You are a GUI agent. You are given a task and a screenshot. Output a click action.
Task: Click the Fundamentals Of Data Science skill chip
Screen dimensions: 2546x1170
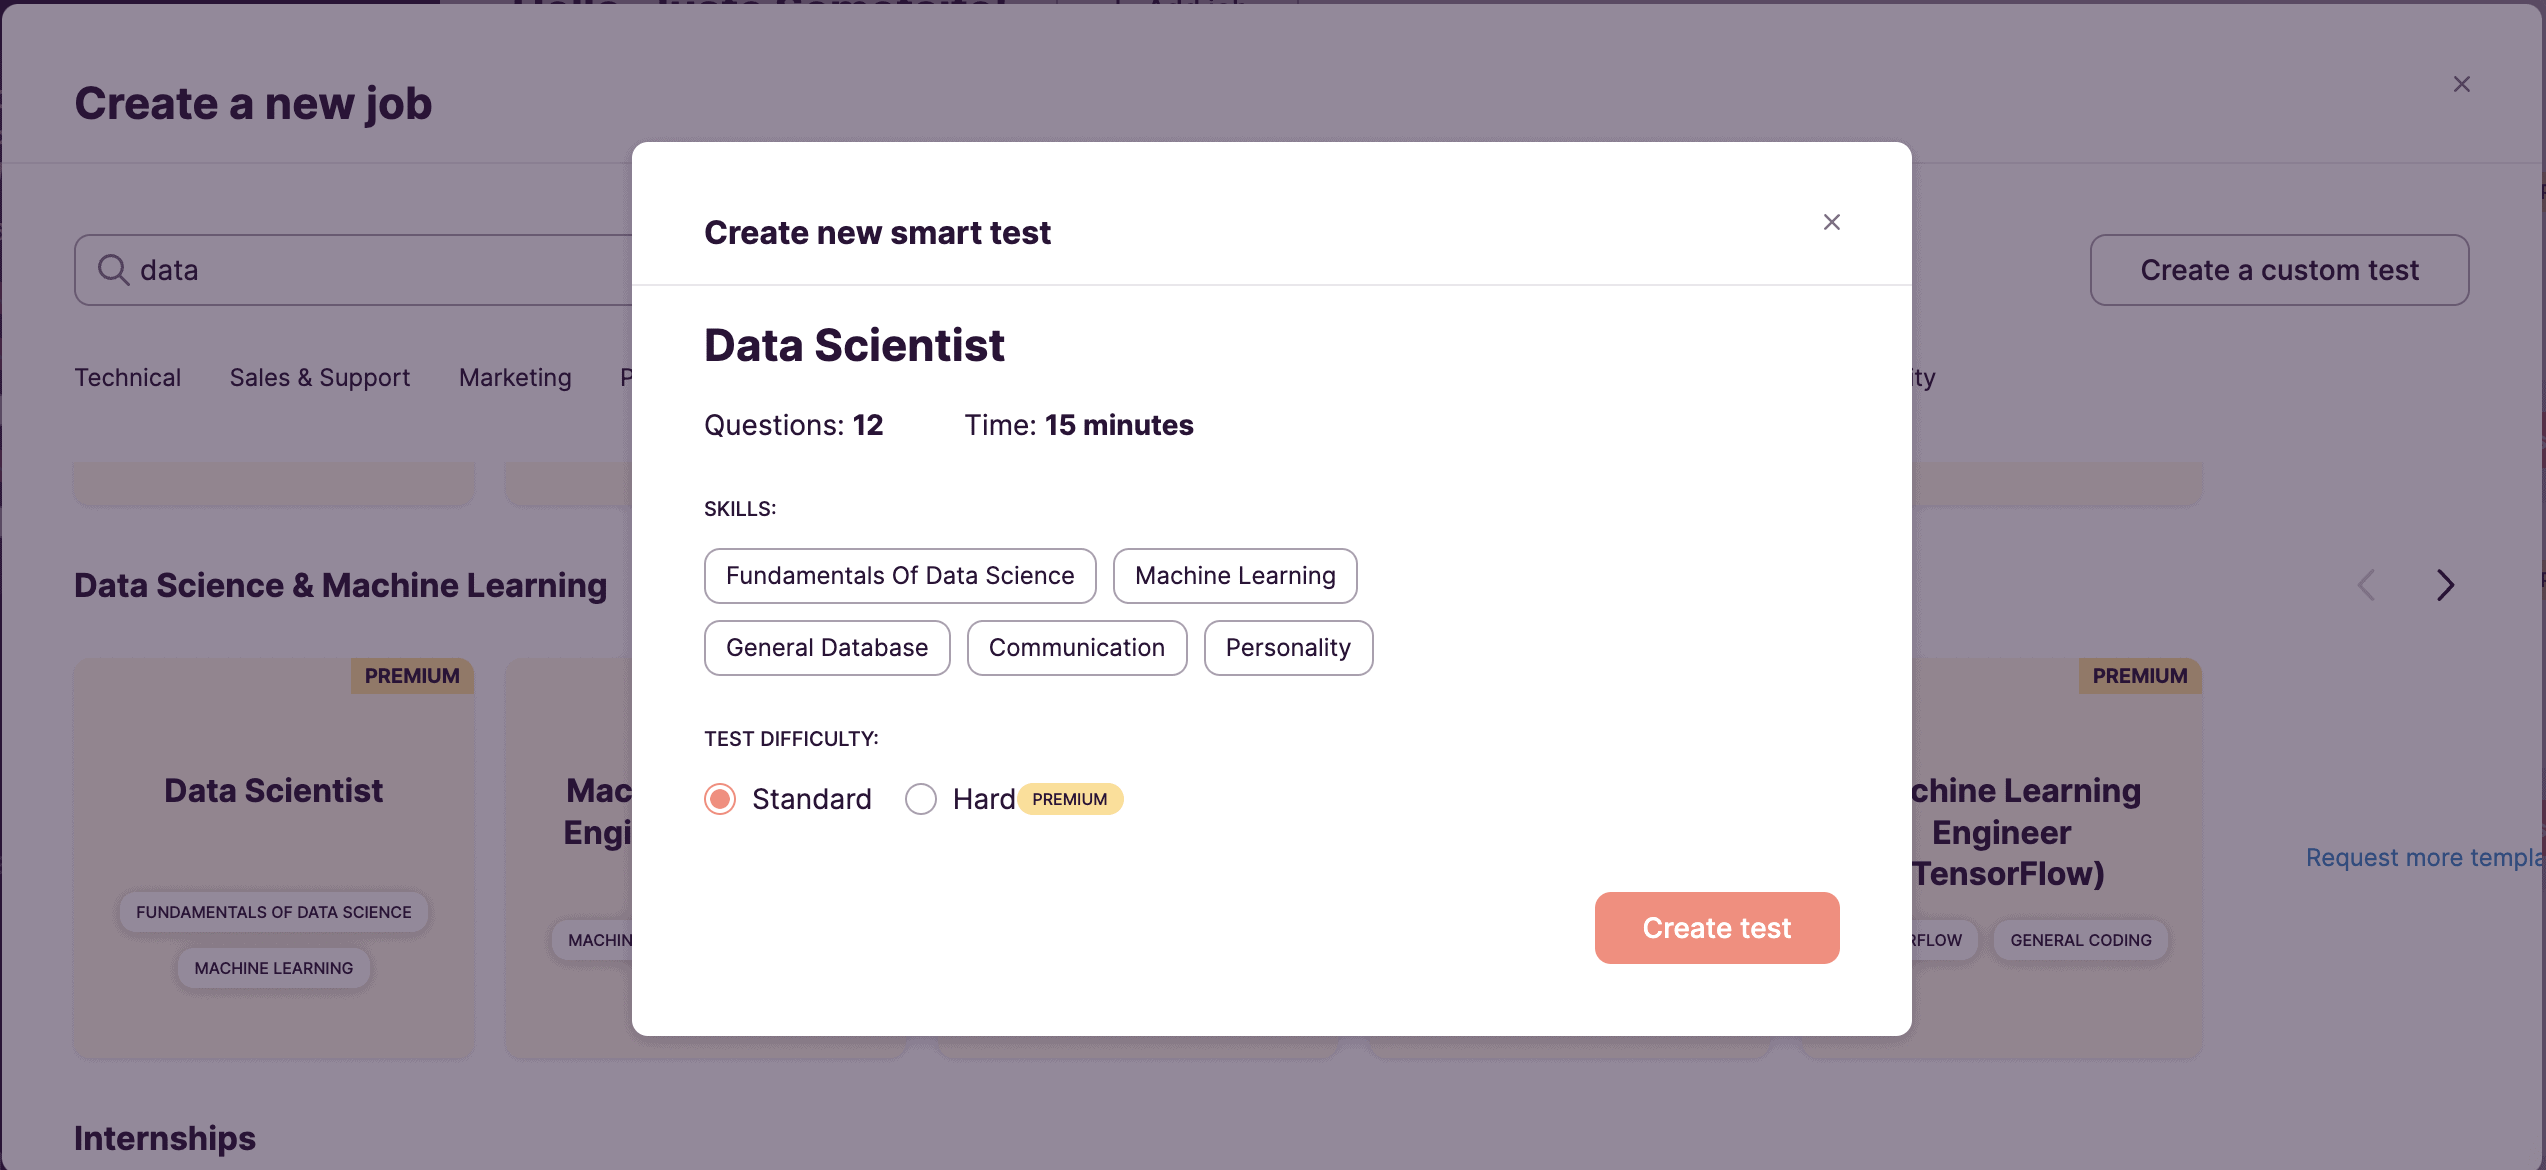tap(900, 576)
